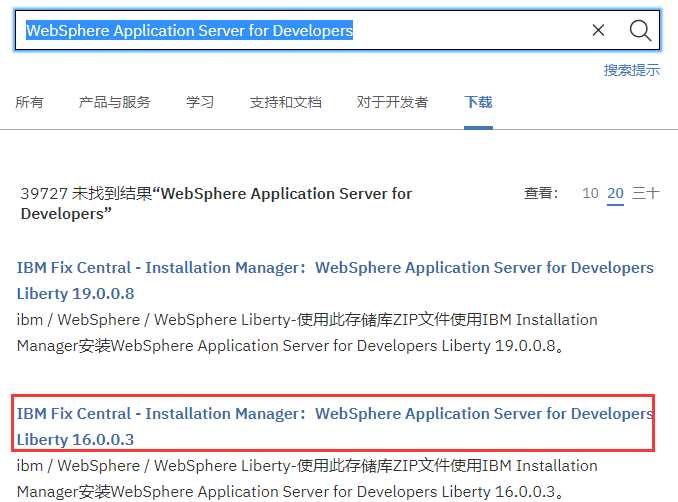The image size is (678, 502).
Task: Click the 39727 results count text
Action: [216, 203]
